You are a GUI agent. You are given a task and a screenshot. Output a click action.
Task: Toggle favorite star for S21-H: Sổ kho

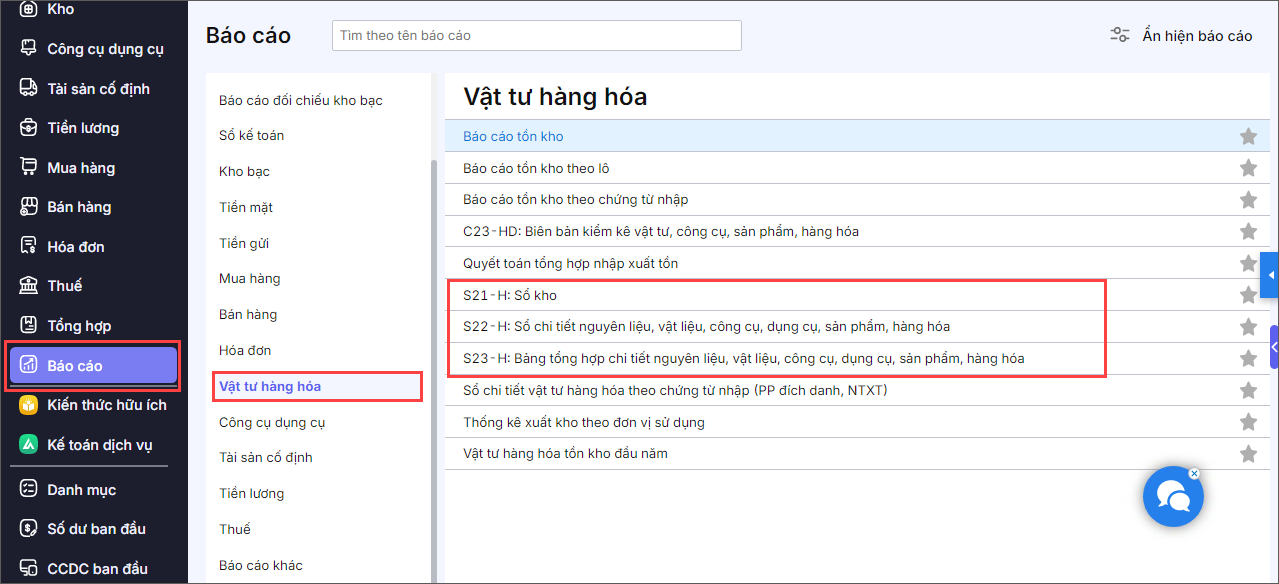[x=1248, y=295]
